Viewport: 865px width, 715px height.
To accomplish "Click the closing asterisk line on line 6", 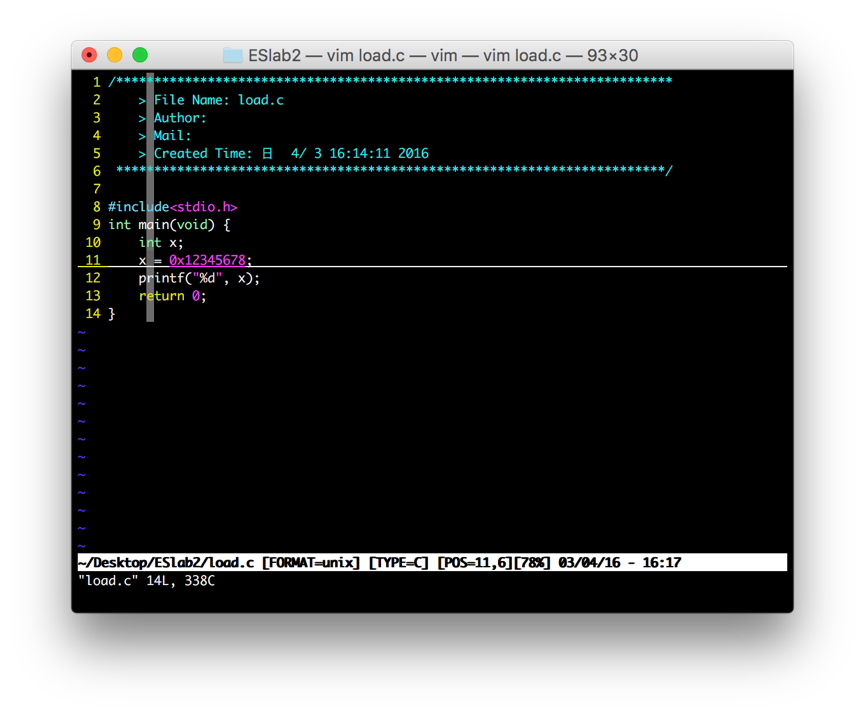I will click(394, 170).
